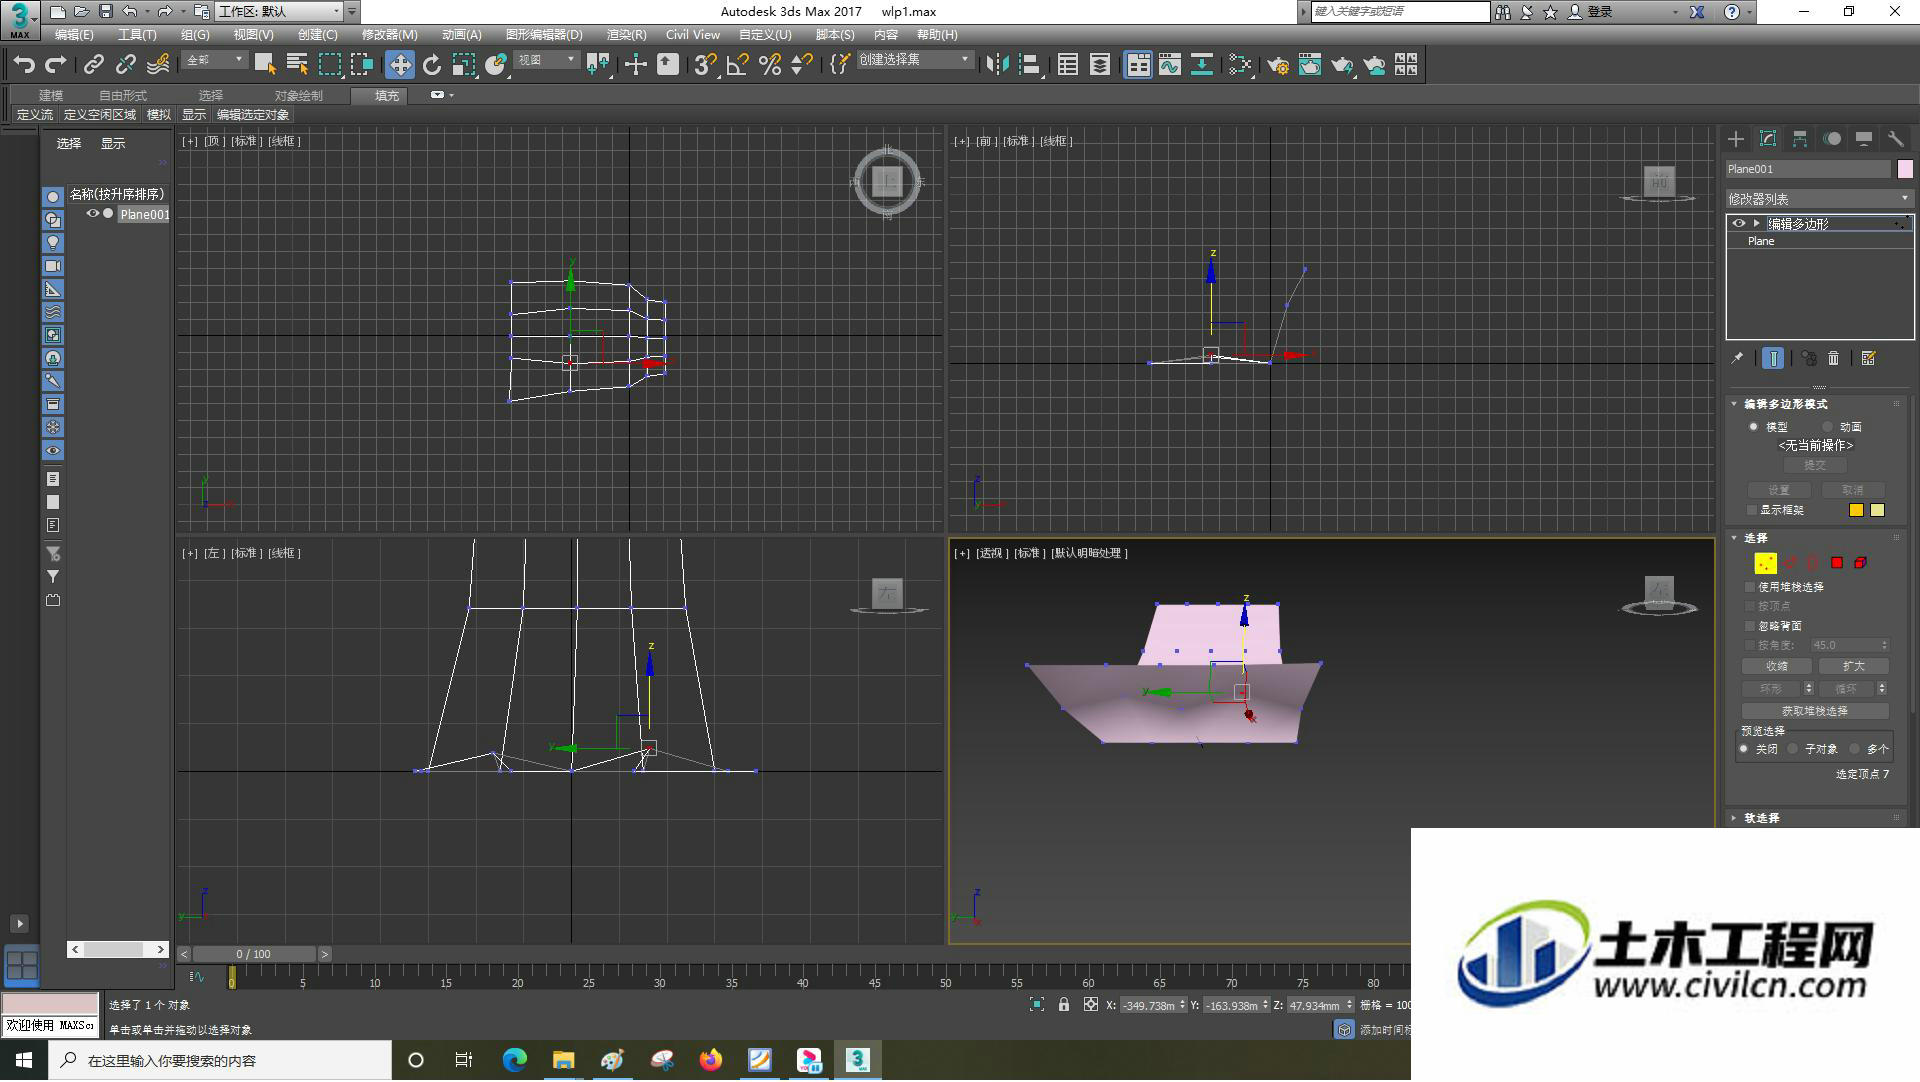Open the 创建选择集 dropdown
Image resolution: width=1920 pixels, height=1082 pixels.
(915, 60)
